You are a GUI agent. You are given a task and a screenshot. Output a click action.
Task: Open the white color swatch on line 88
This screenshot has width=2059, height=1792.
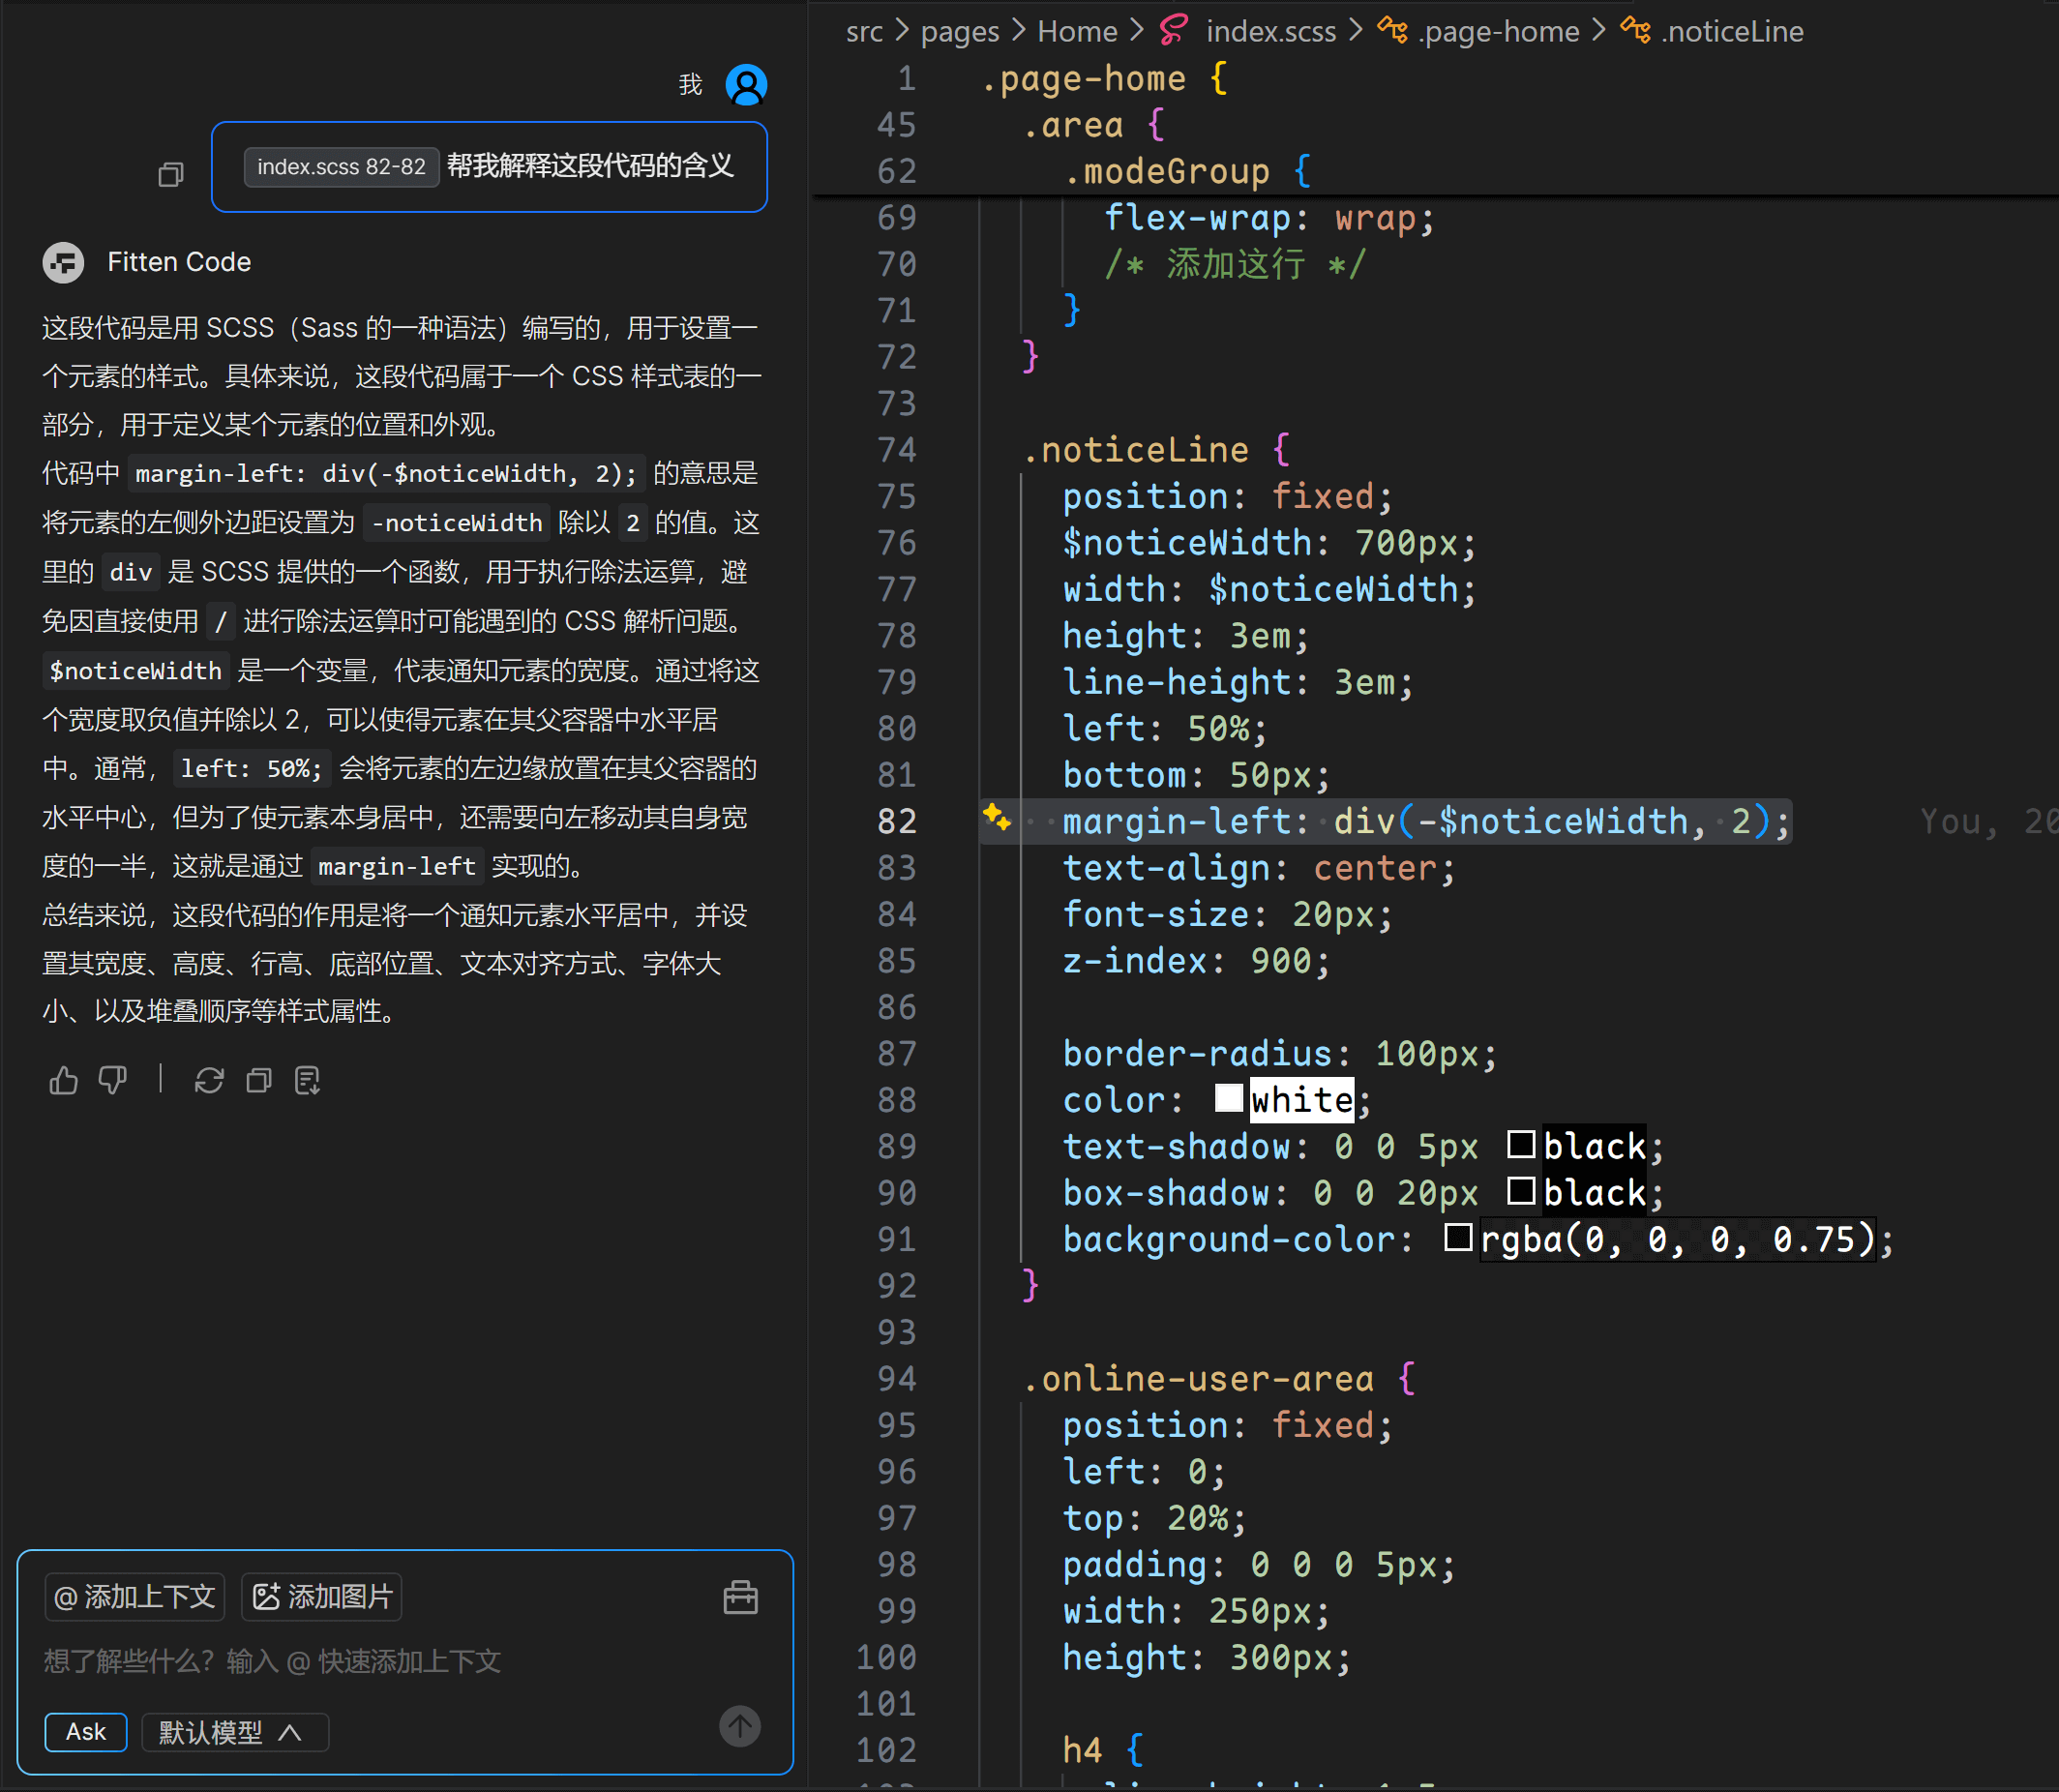tap(1228, 1098)
